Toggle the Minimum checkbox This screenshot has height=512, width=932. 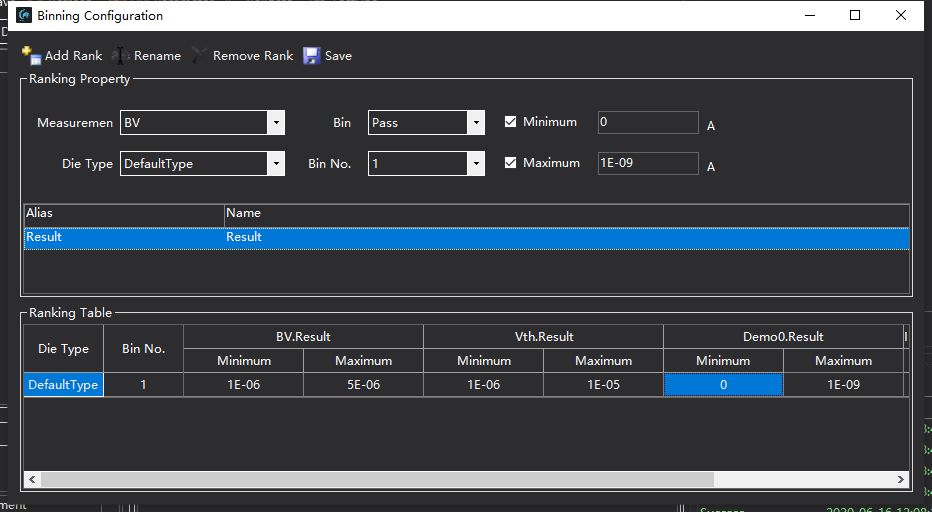pos(510,122)
